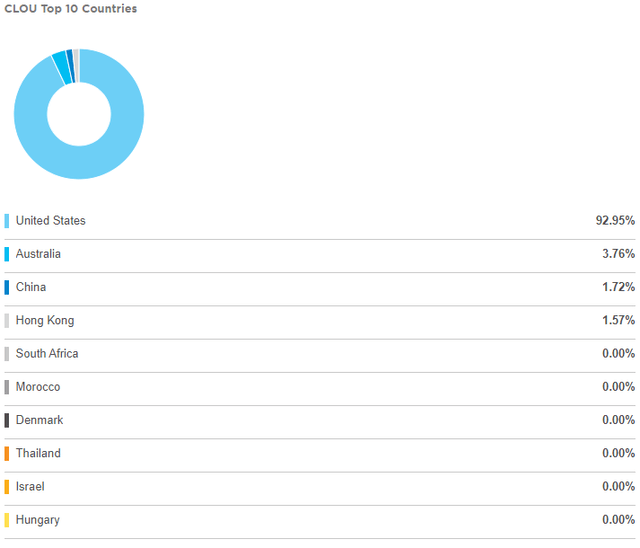Click the Thailand country label
640x548 pixels.
pos(38,453)
